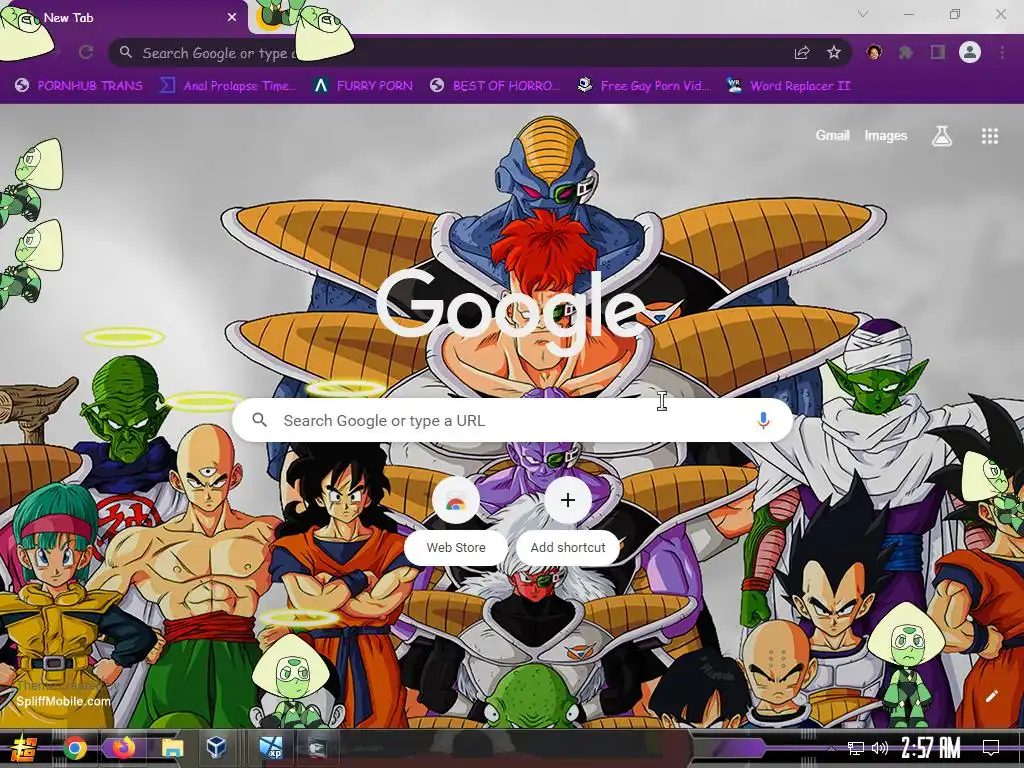The width and height of the screenshot is (1024, 768).
Task: Open the Google apps grid
Action: [990, 136]
